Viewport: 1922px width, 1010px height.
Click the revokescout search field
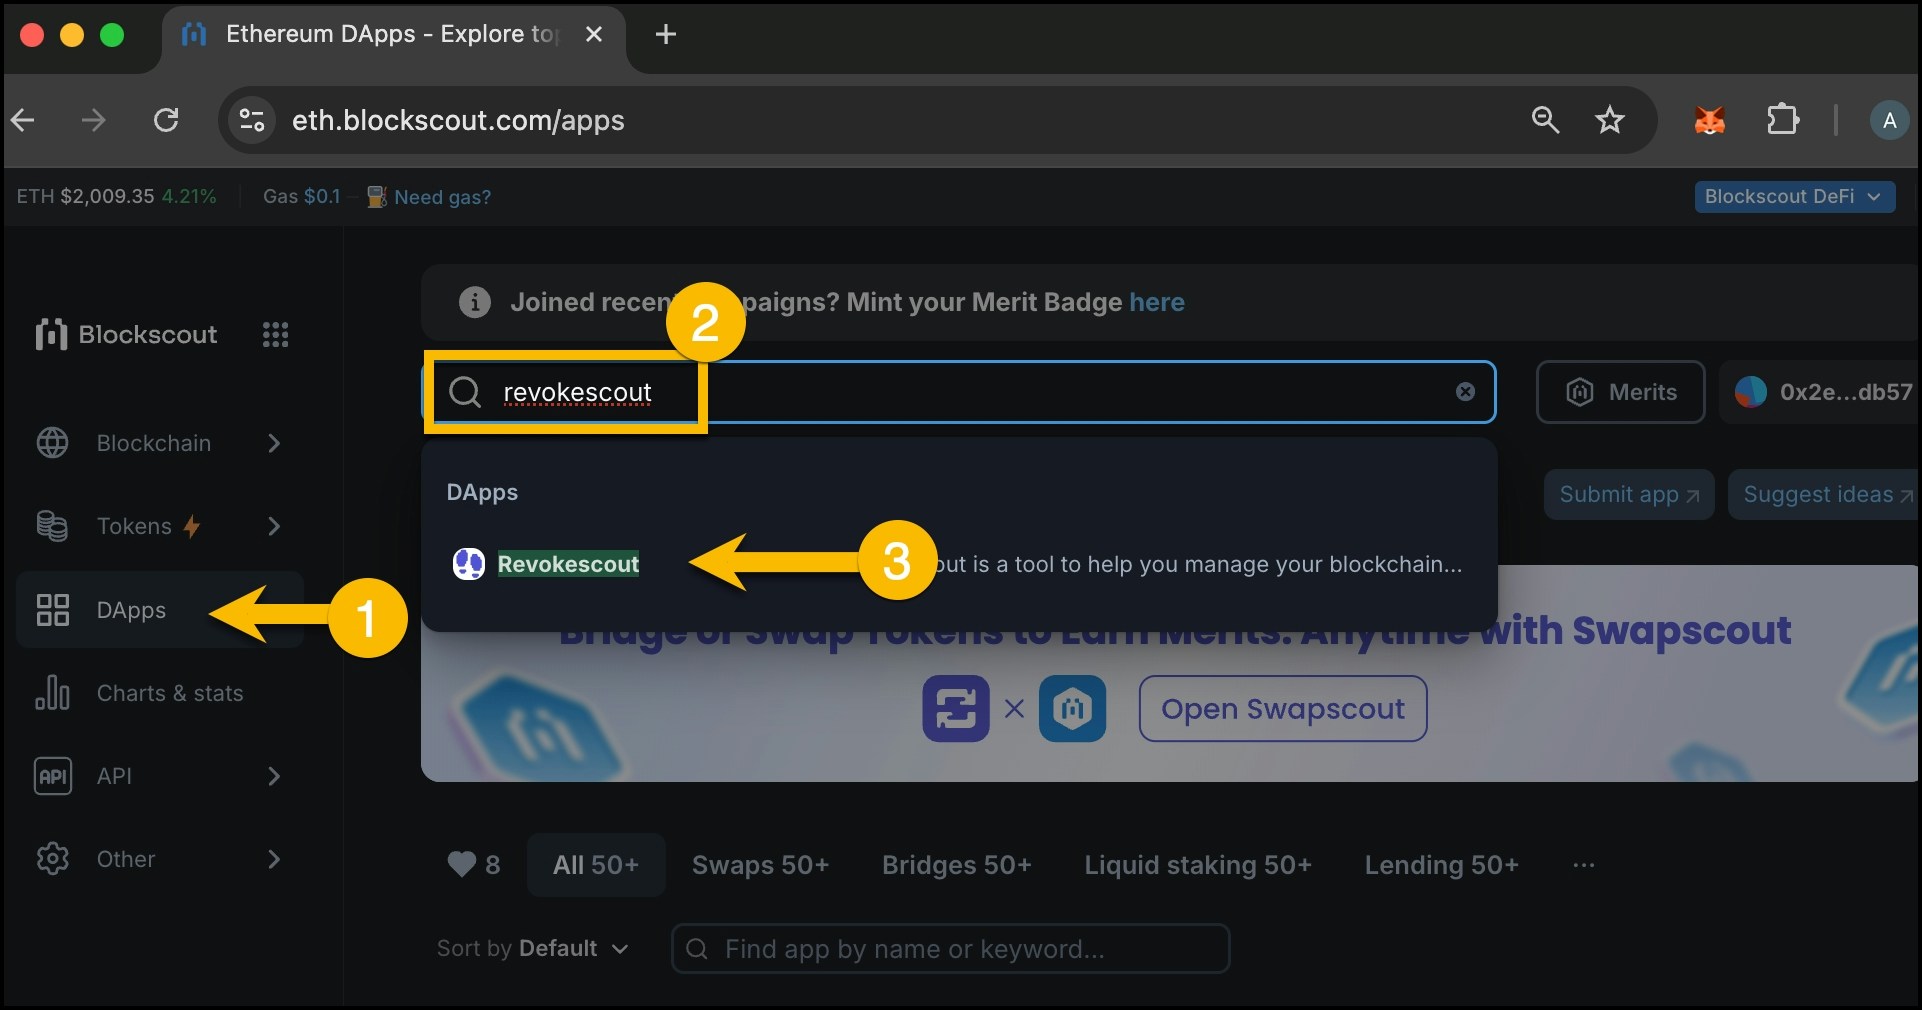tap(959, 392)
